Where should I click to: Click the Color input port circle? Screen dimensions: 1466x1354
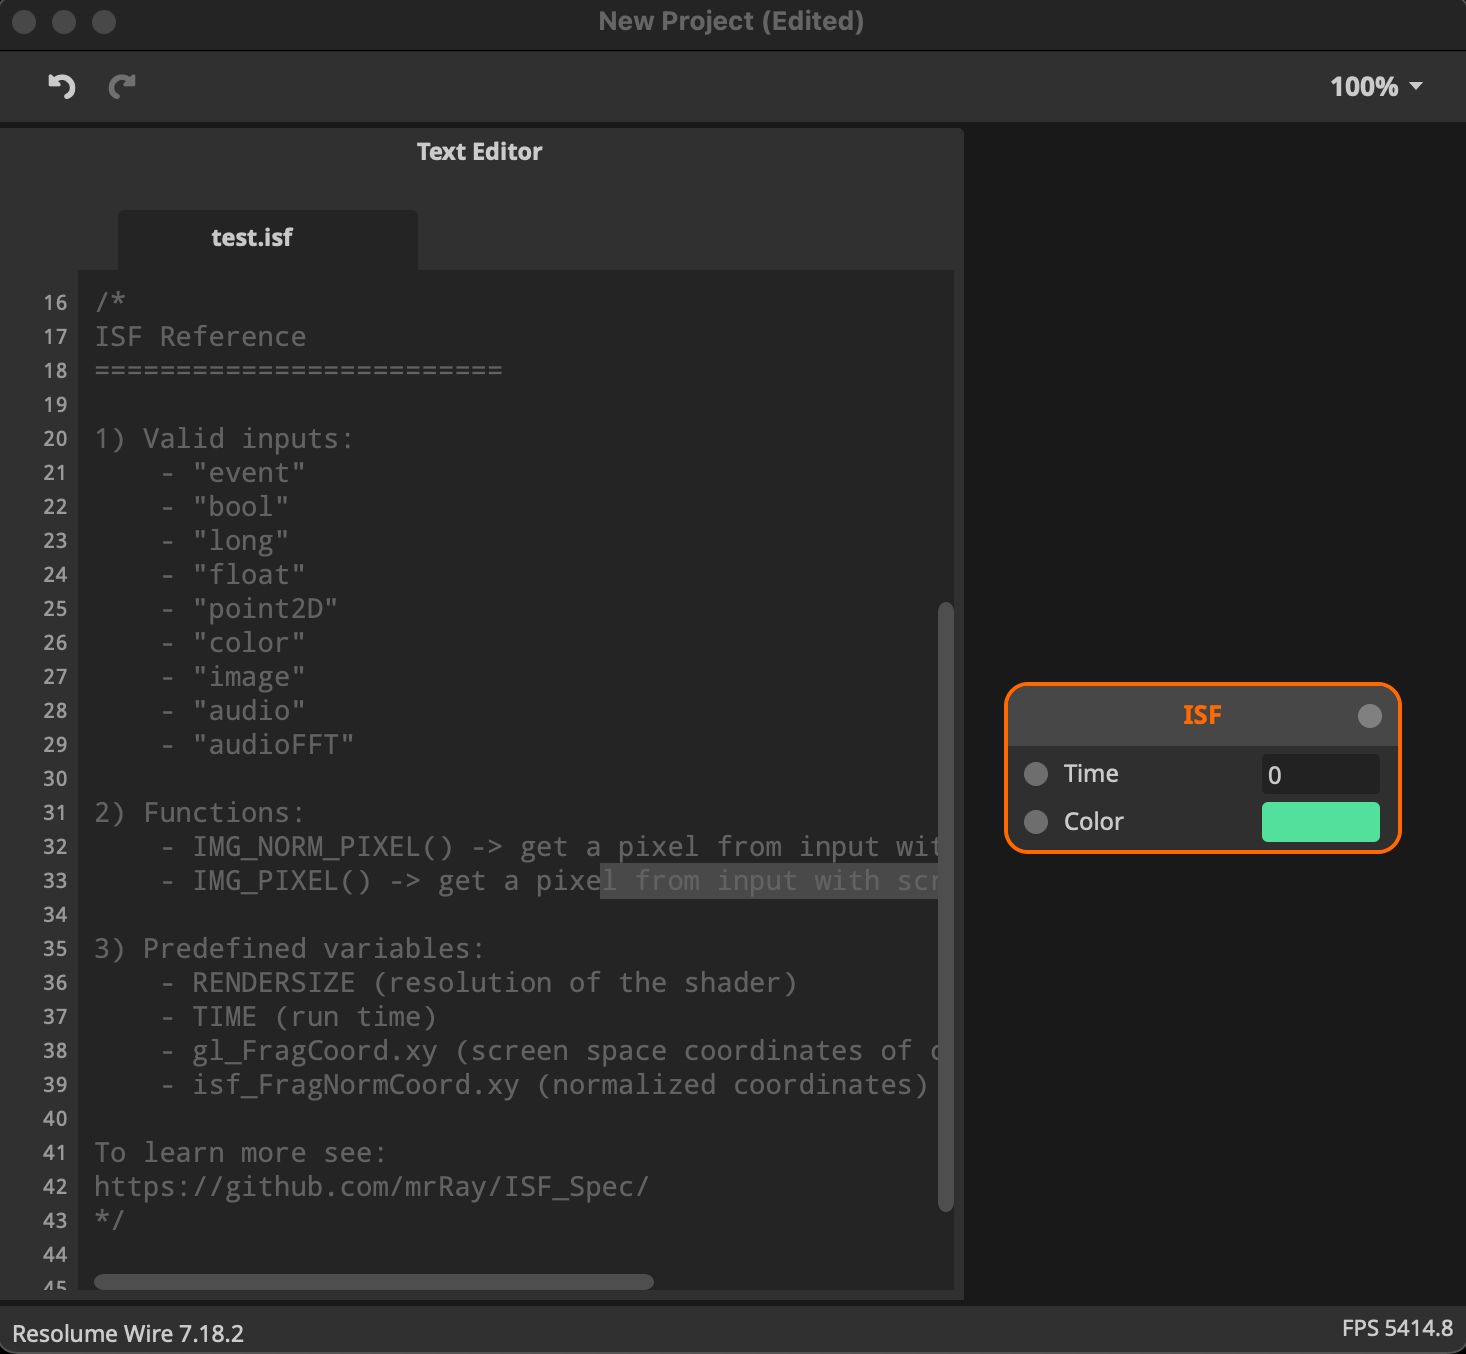tap(1036, 822)
